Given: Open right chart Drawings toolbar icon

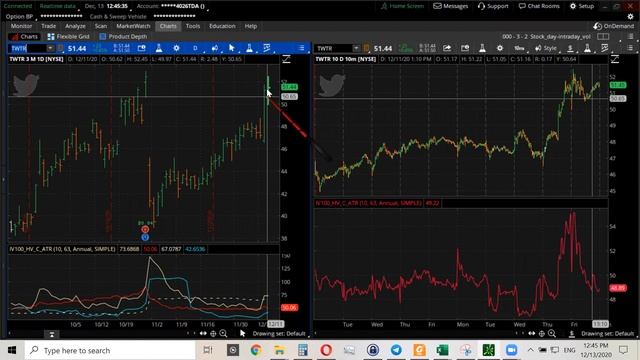Looking at the screenshot, I should pos(604,48).
